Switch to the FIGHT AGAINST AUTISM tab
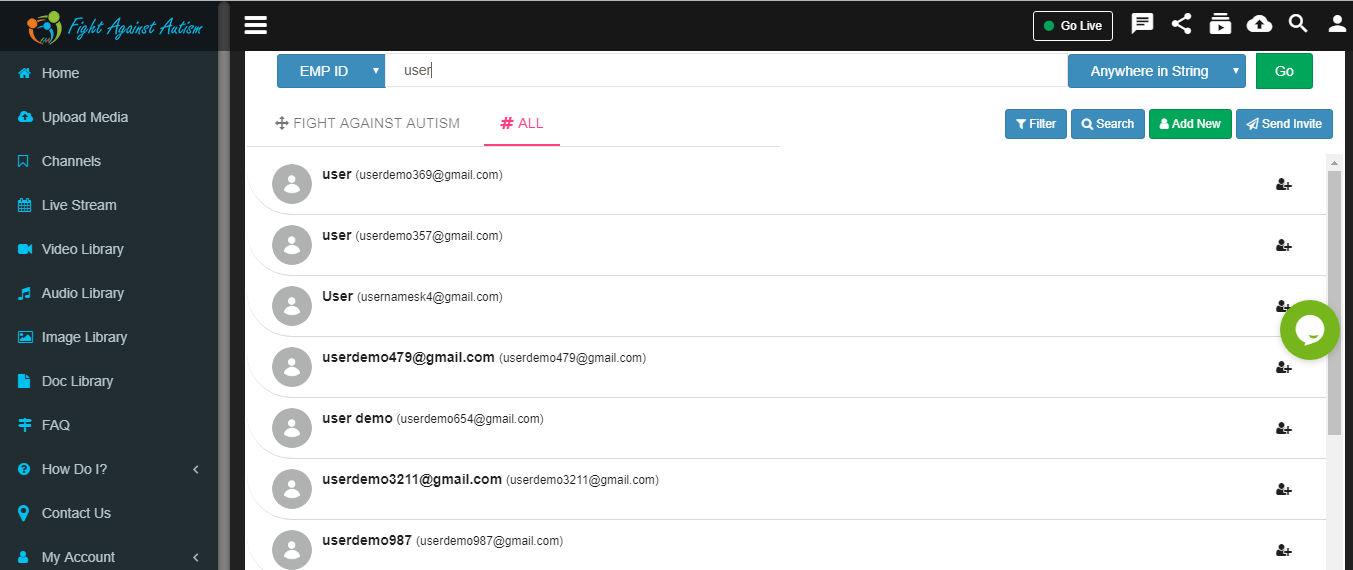This screenshot has width=1353, height=570. point(367,123)
